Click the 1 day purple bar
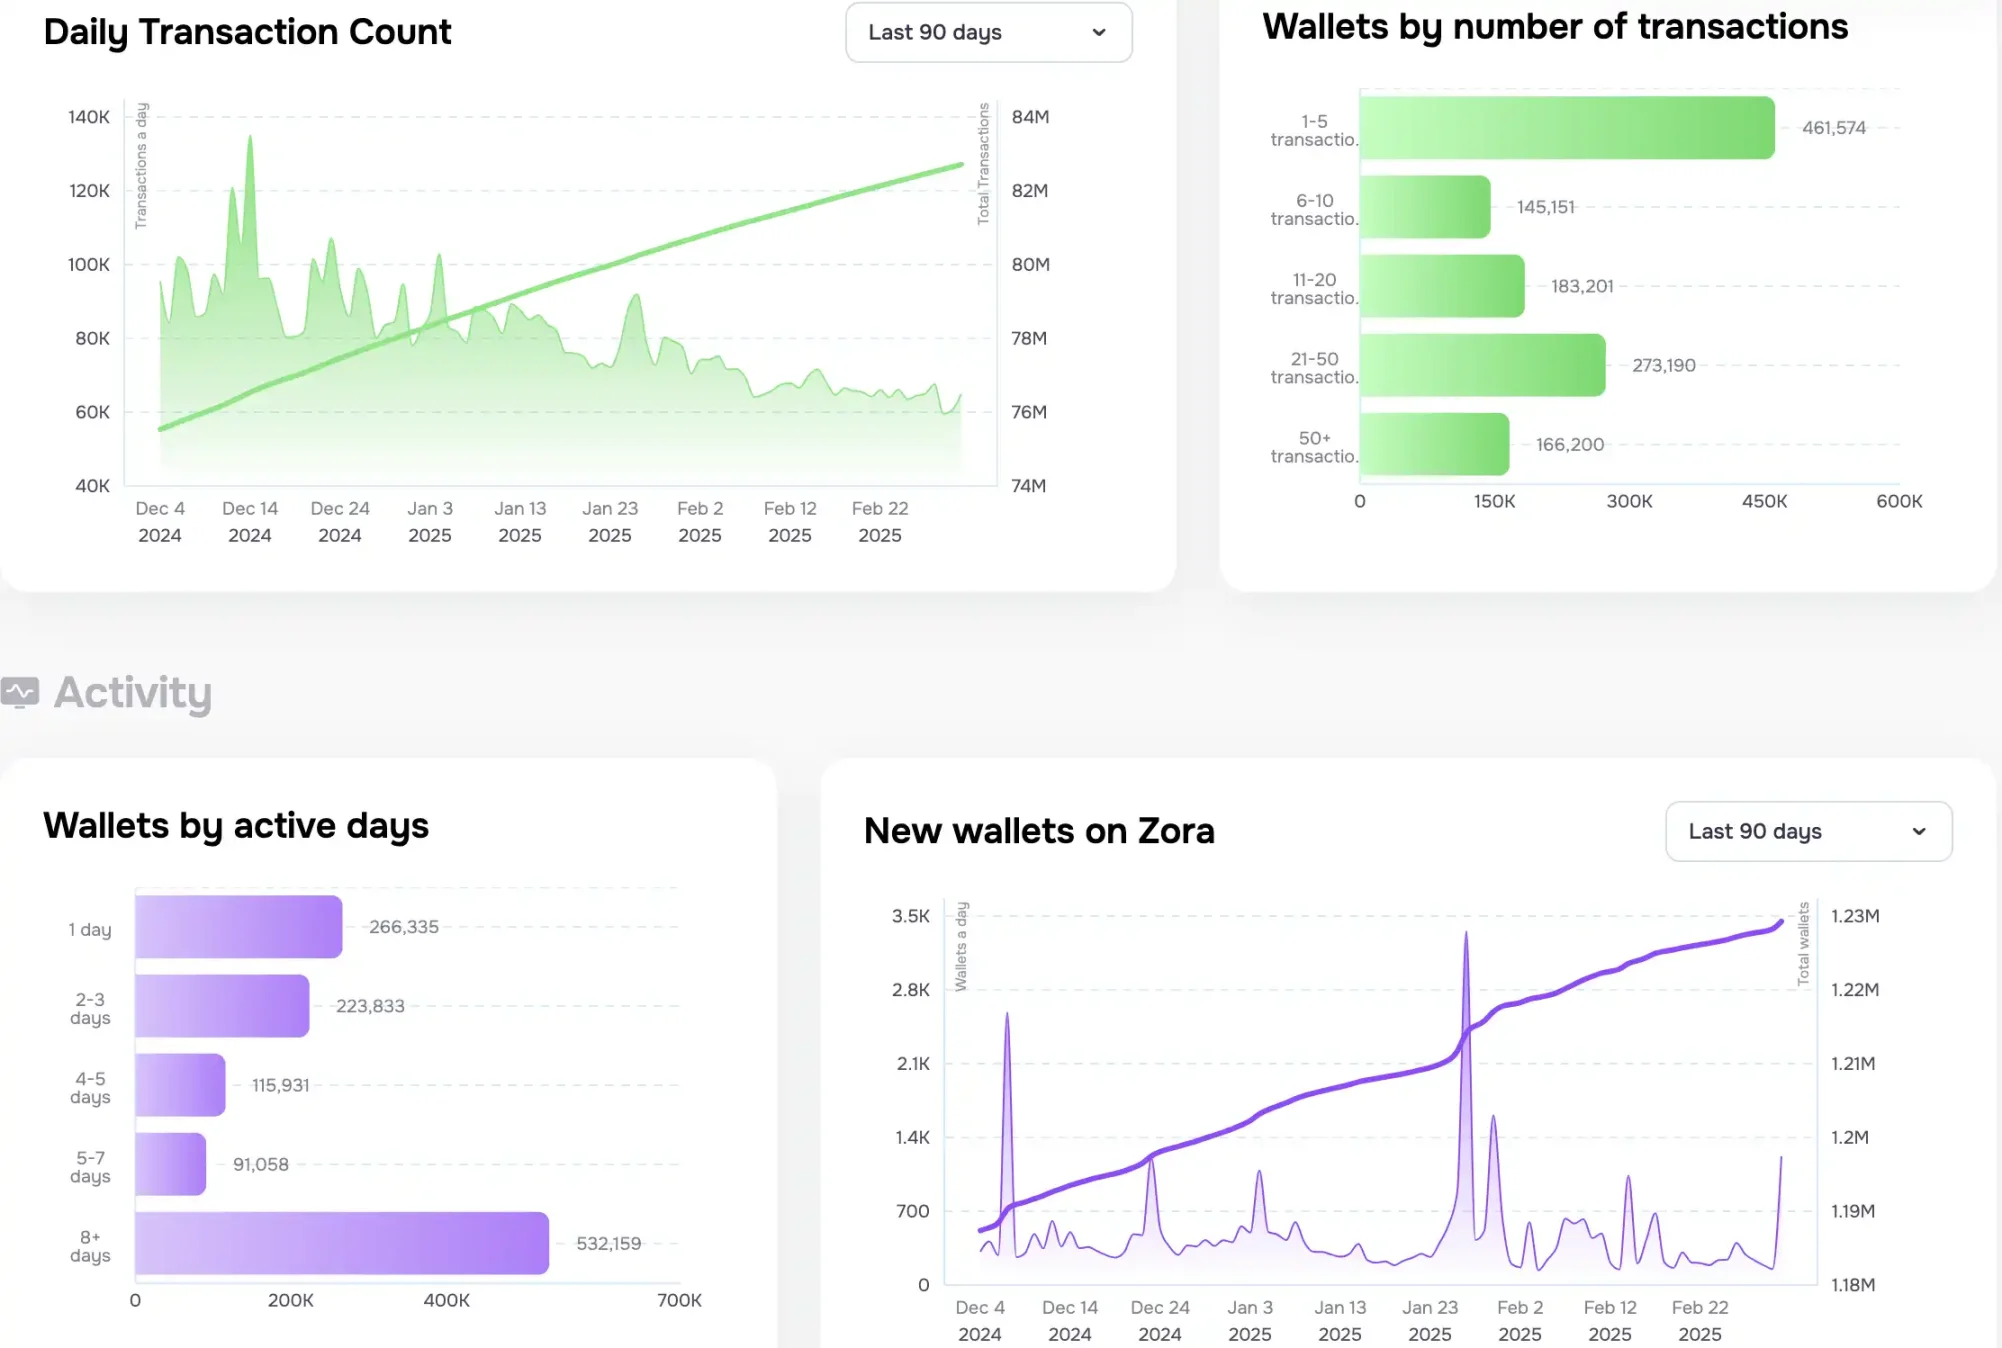 pyautogui.click(x=238, y=927)
